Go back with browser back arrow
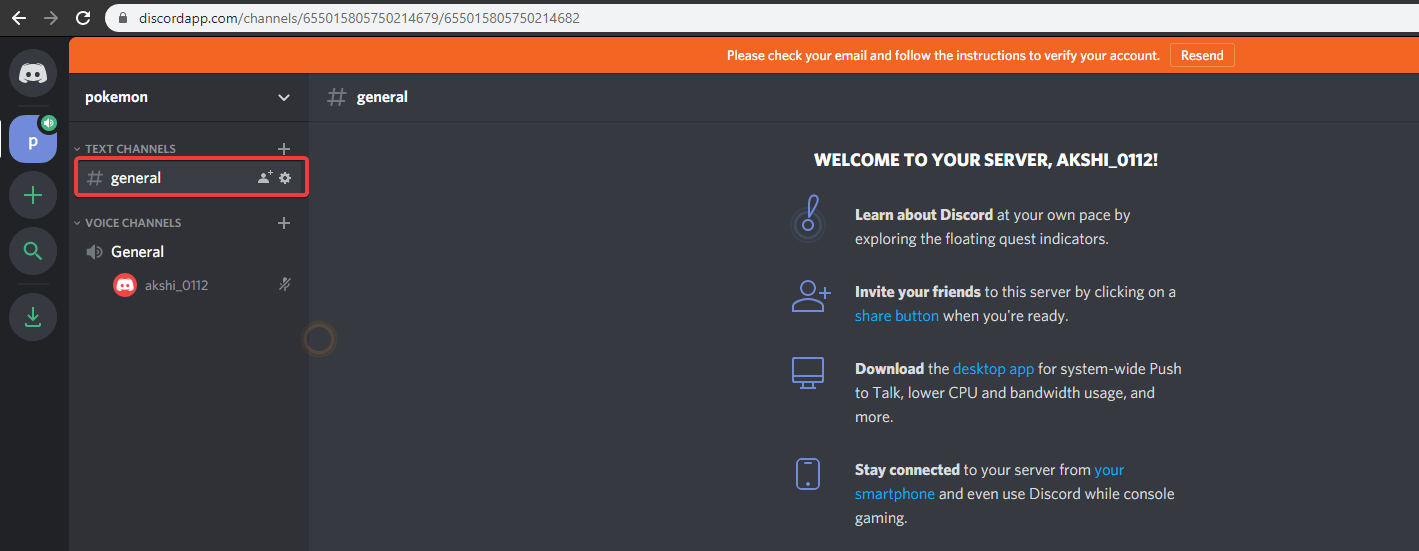This screenshot has height=551, width=1419. 19,18
